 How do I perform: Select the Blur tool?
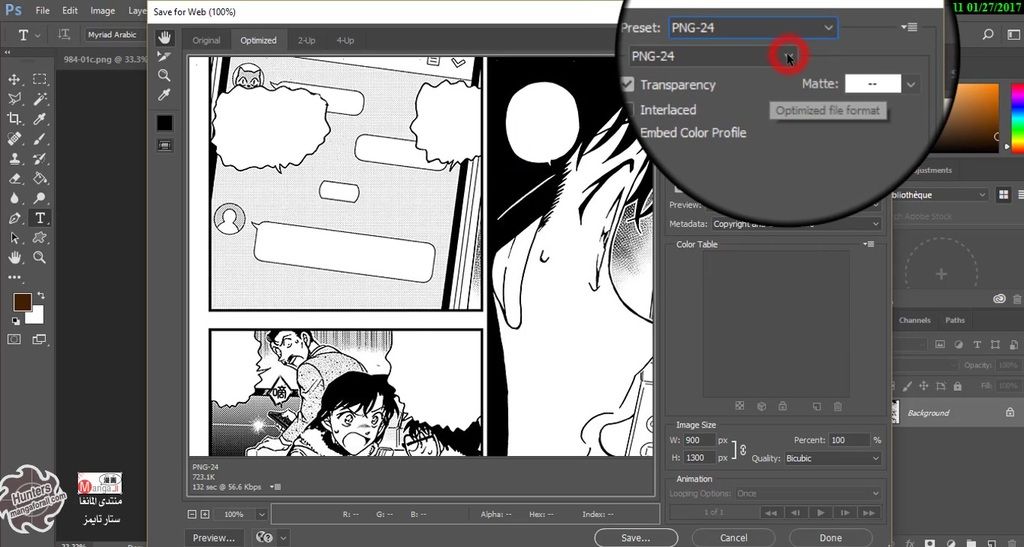point(14,198)
